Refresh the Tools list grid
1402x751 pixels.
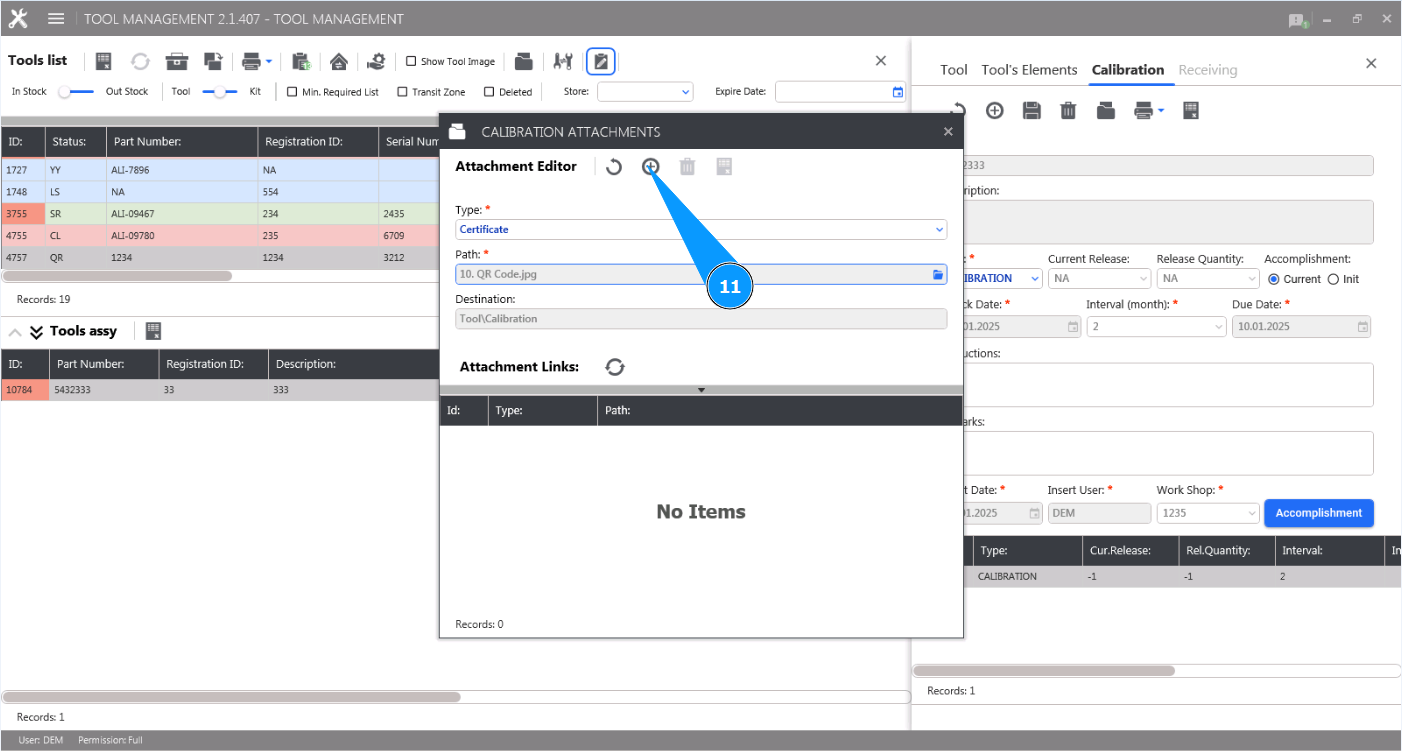(140, 61)
